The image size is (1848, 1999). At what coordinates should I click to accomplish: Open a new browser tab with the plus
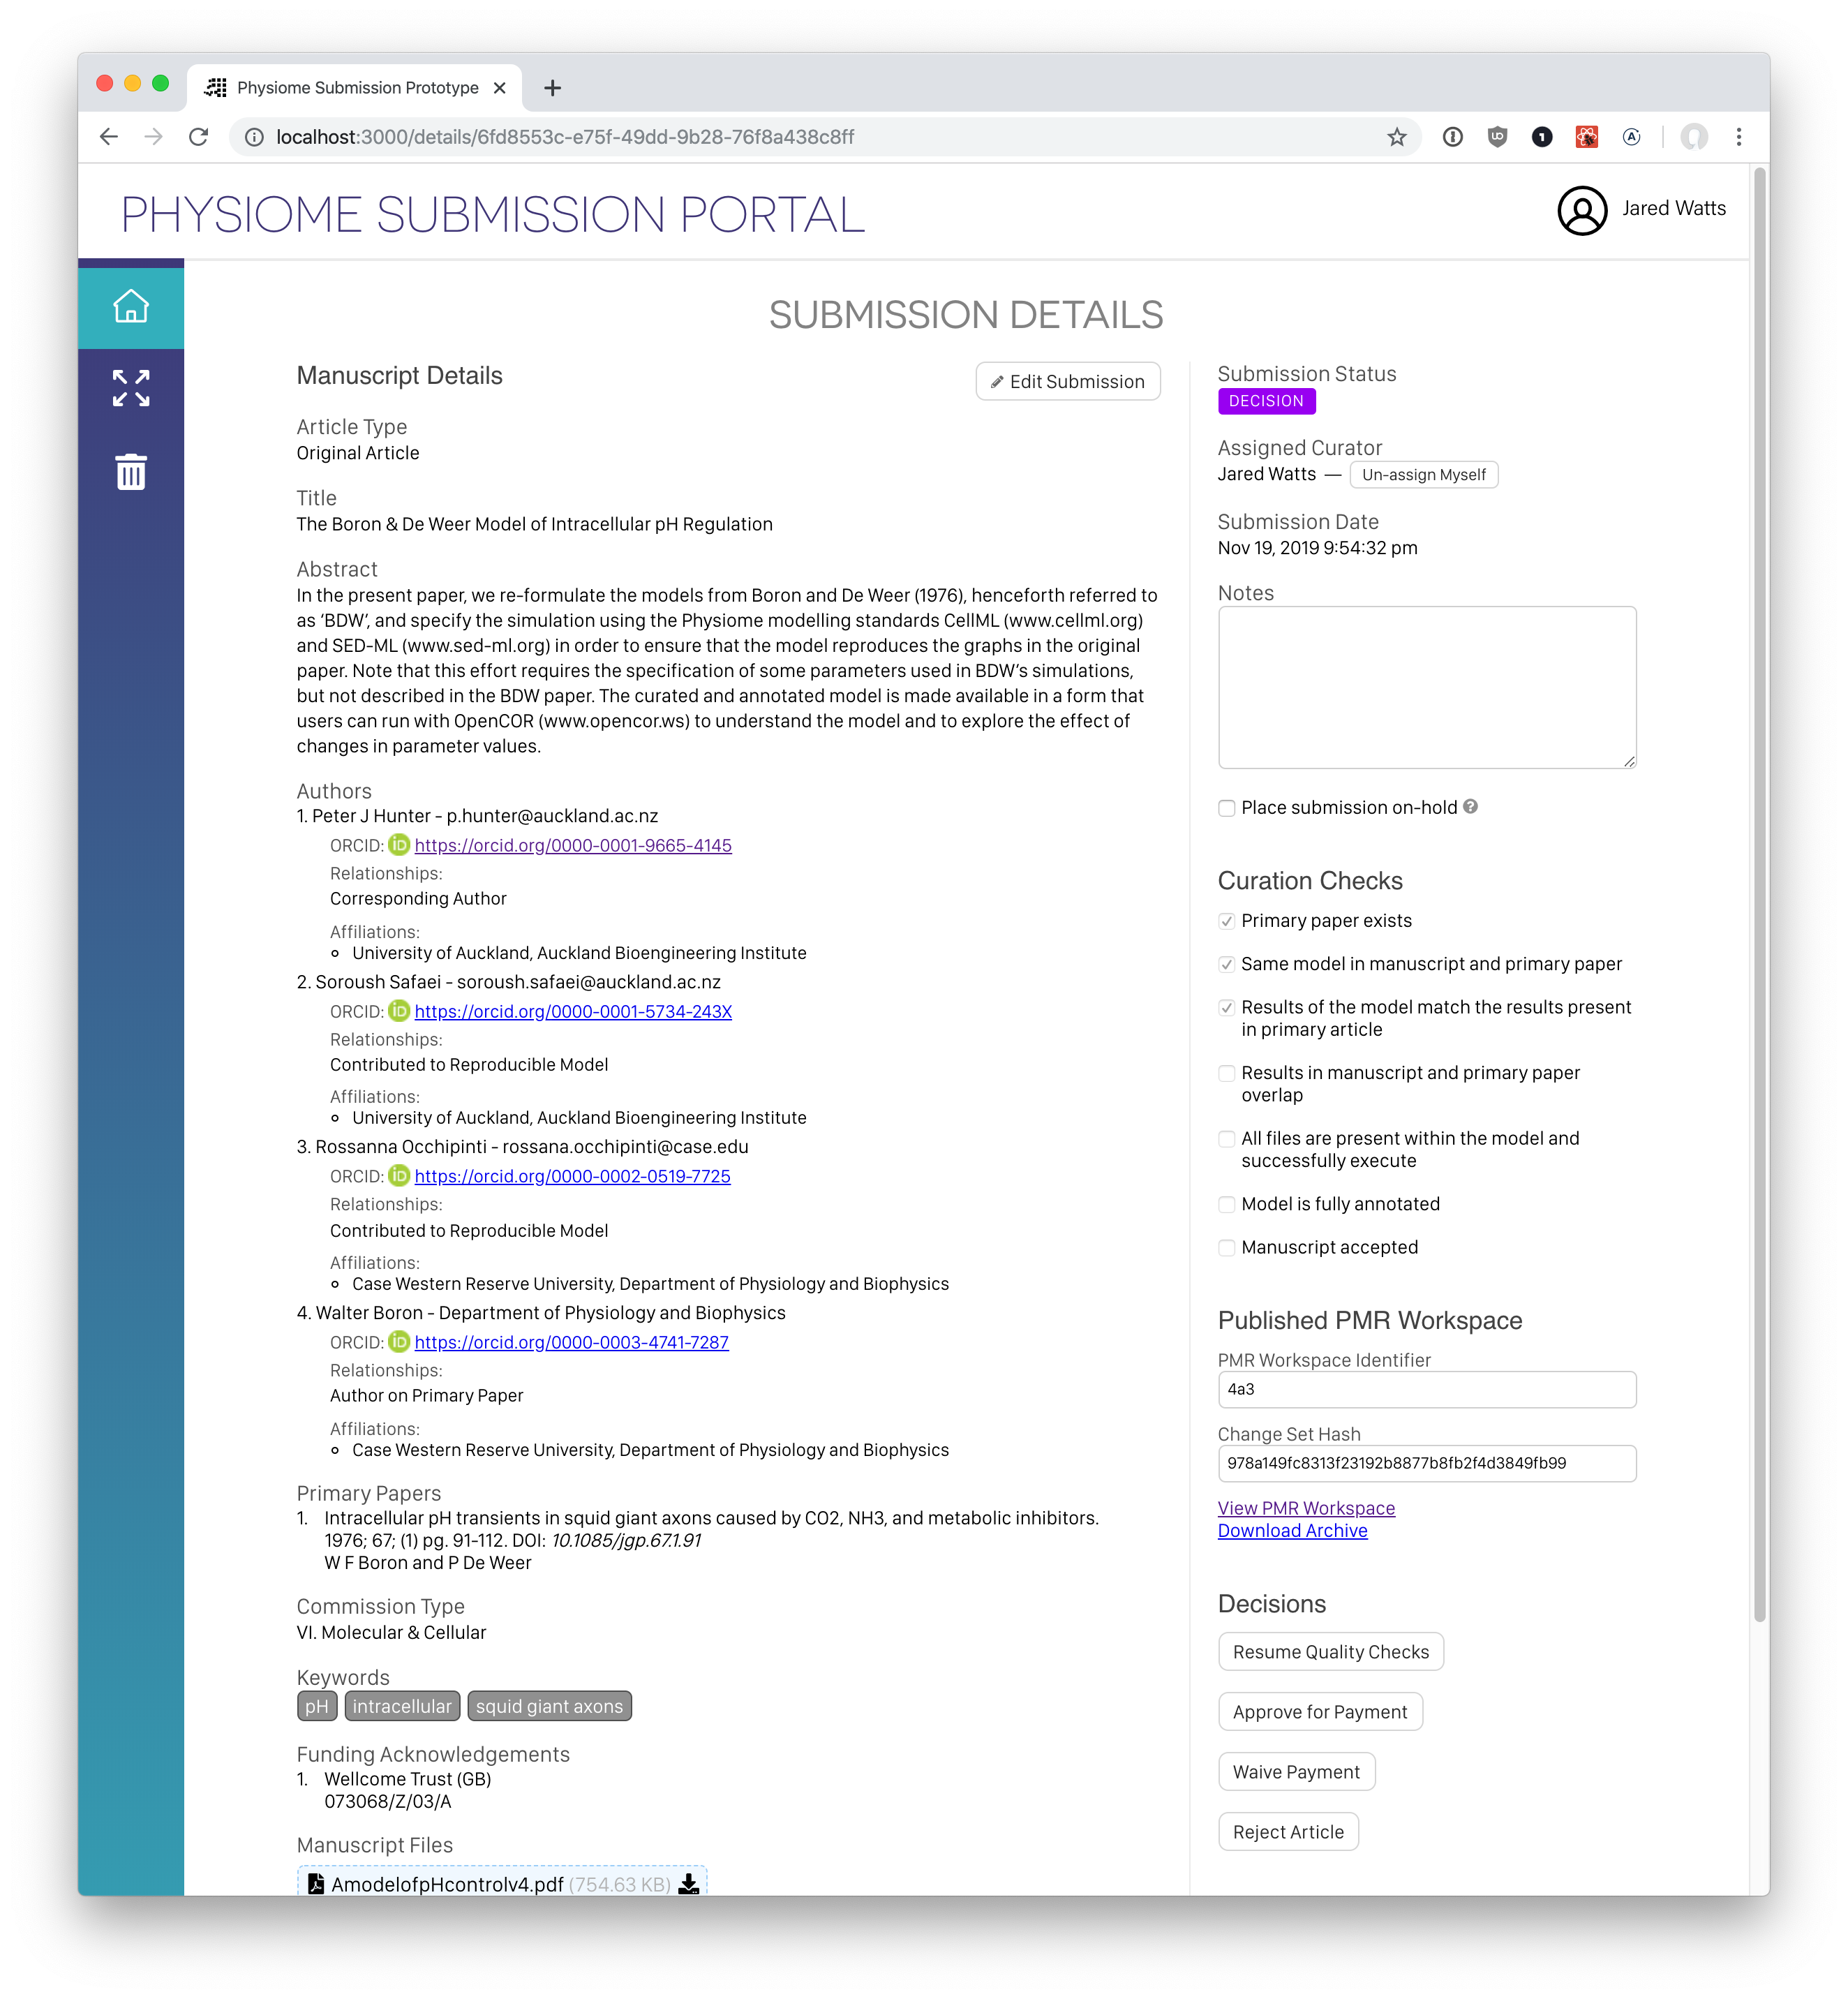coord(552,88)
